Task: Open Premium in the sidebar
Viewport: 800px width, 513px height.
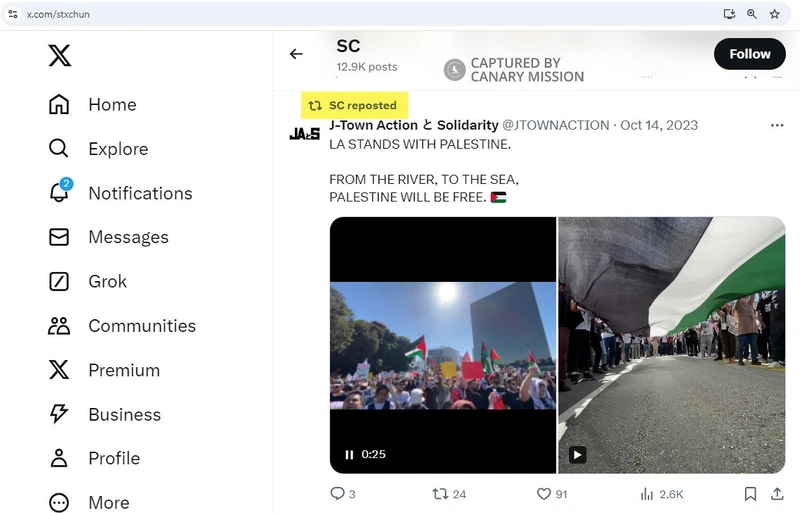Action: pyautogui.click(x=60, y=370)
